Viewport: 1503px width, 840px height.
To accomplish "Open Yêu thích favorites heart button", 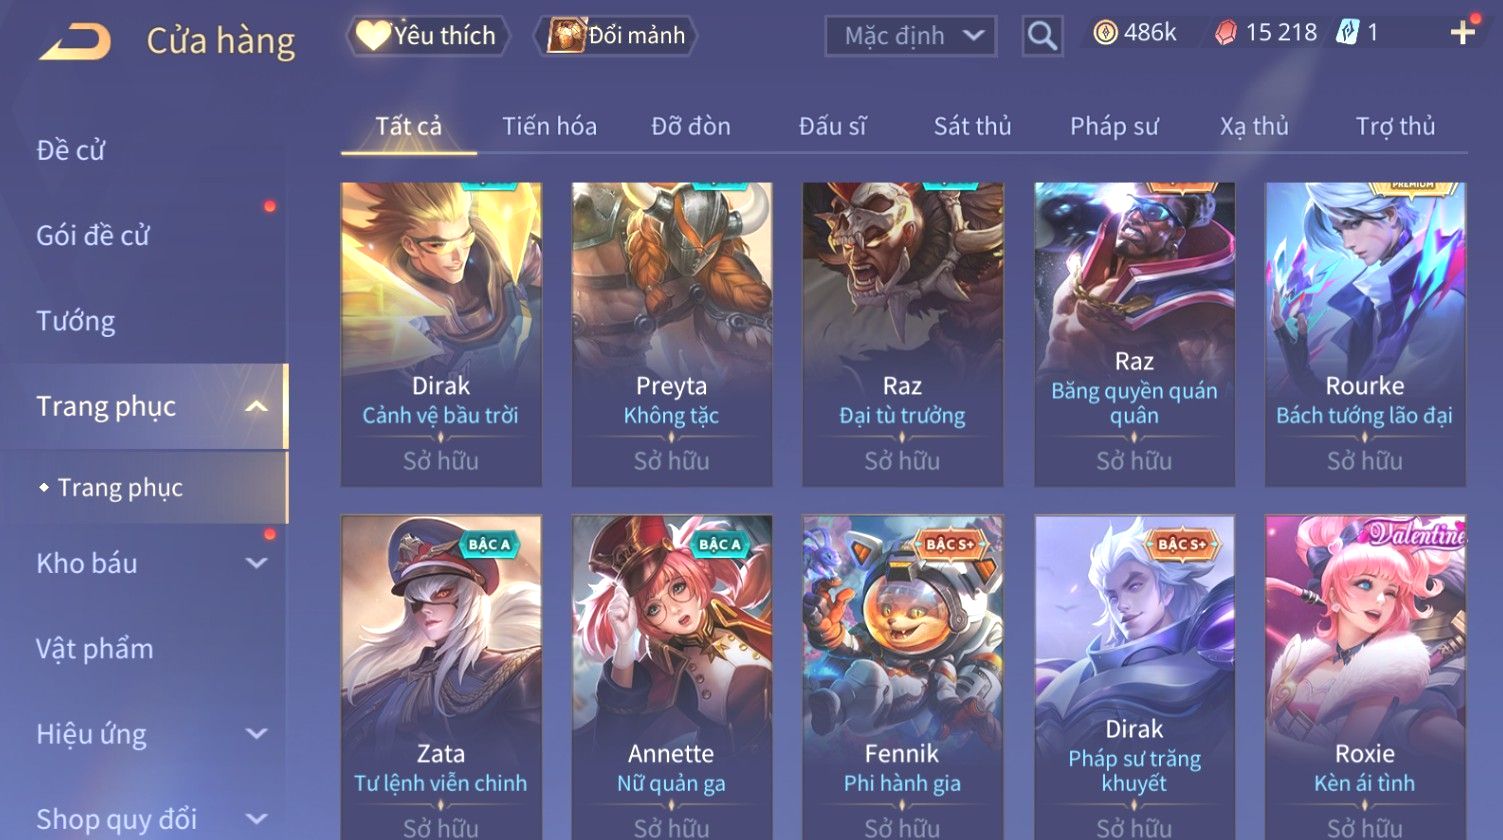I will (x=427, y=36).
